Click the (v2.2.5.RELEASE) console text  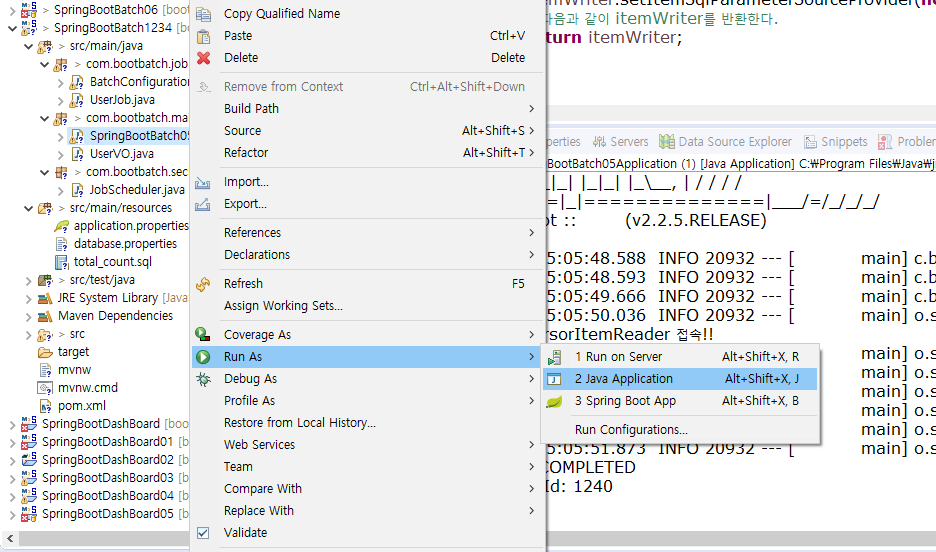pos(695,221)
